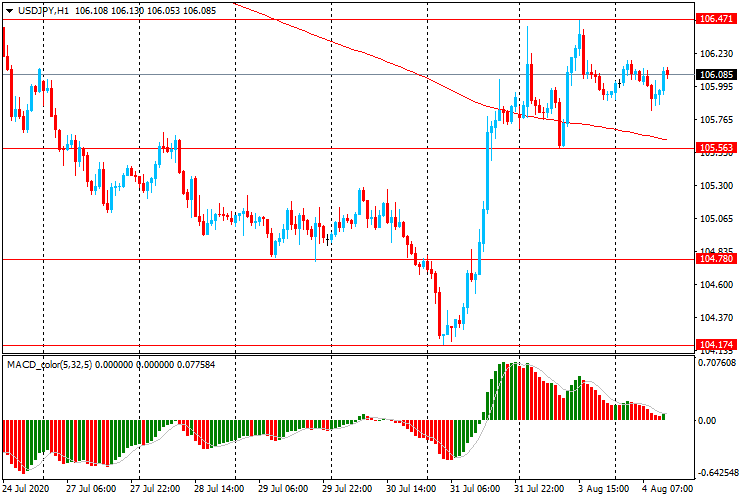Open the chart menu triangle beside USDJPY,H1
The width and height of the screenshot is (740, 500).
coord(9,11)
